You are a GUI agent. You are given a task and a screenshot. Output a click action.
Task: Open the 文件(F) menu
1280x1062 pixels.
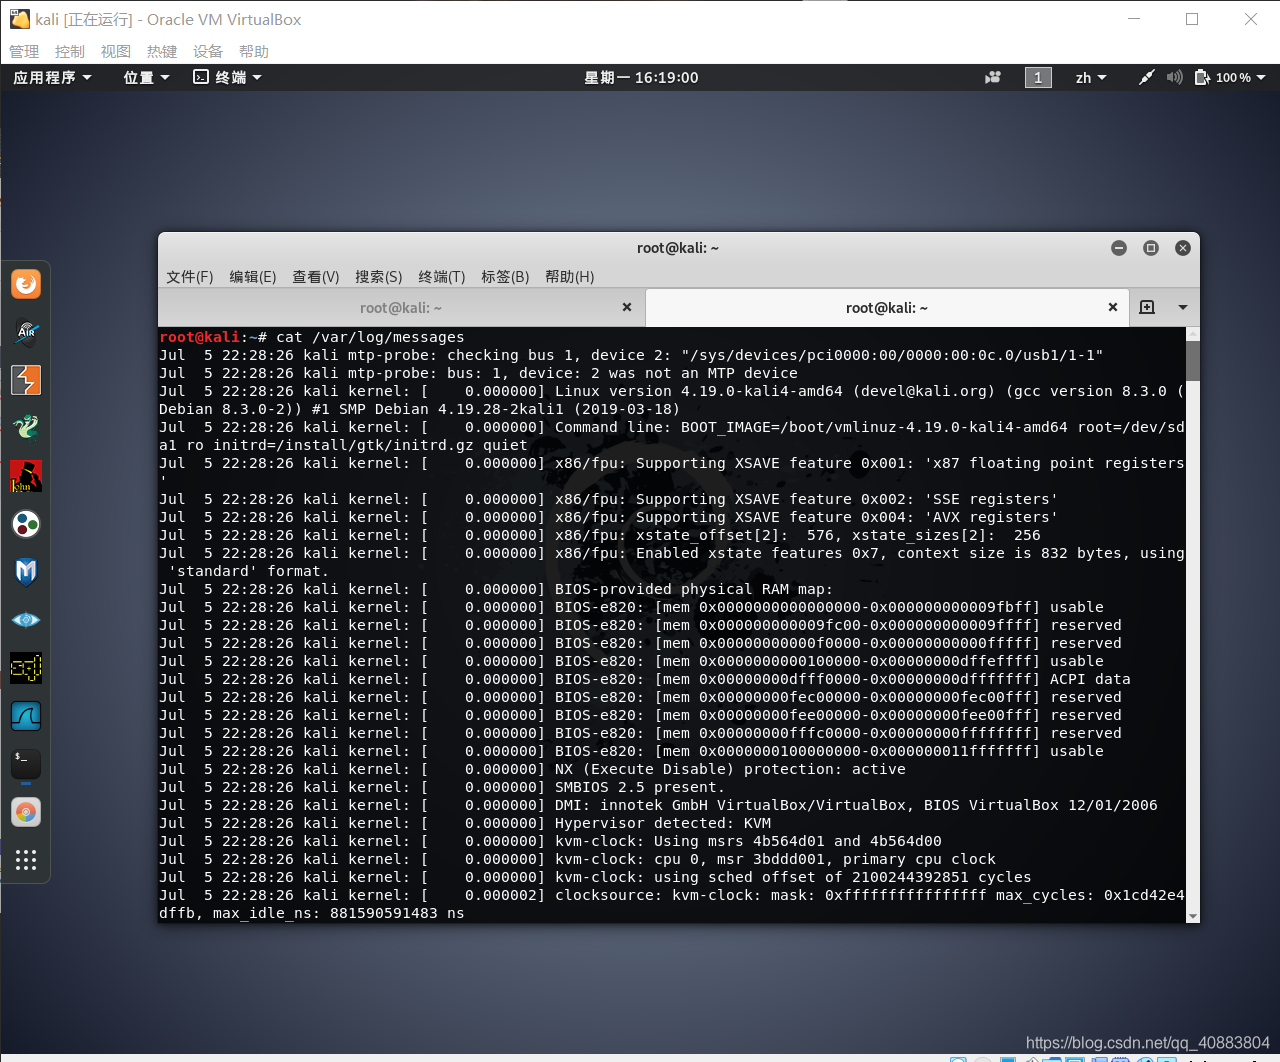tap(190, 277)
